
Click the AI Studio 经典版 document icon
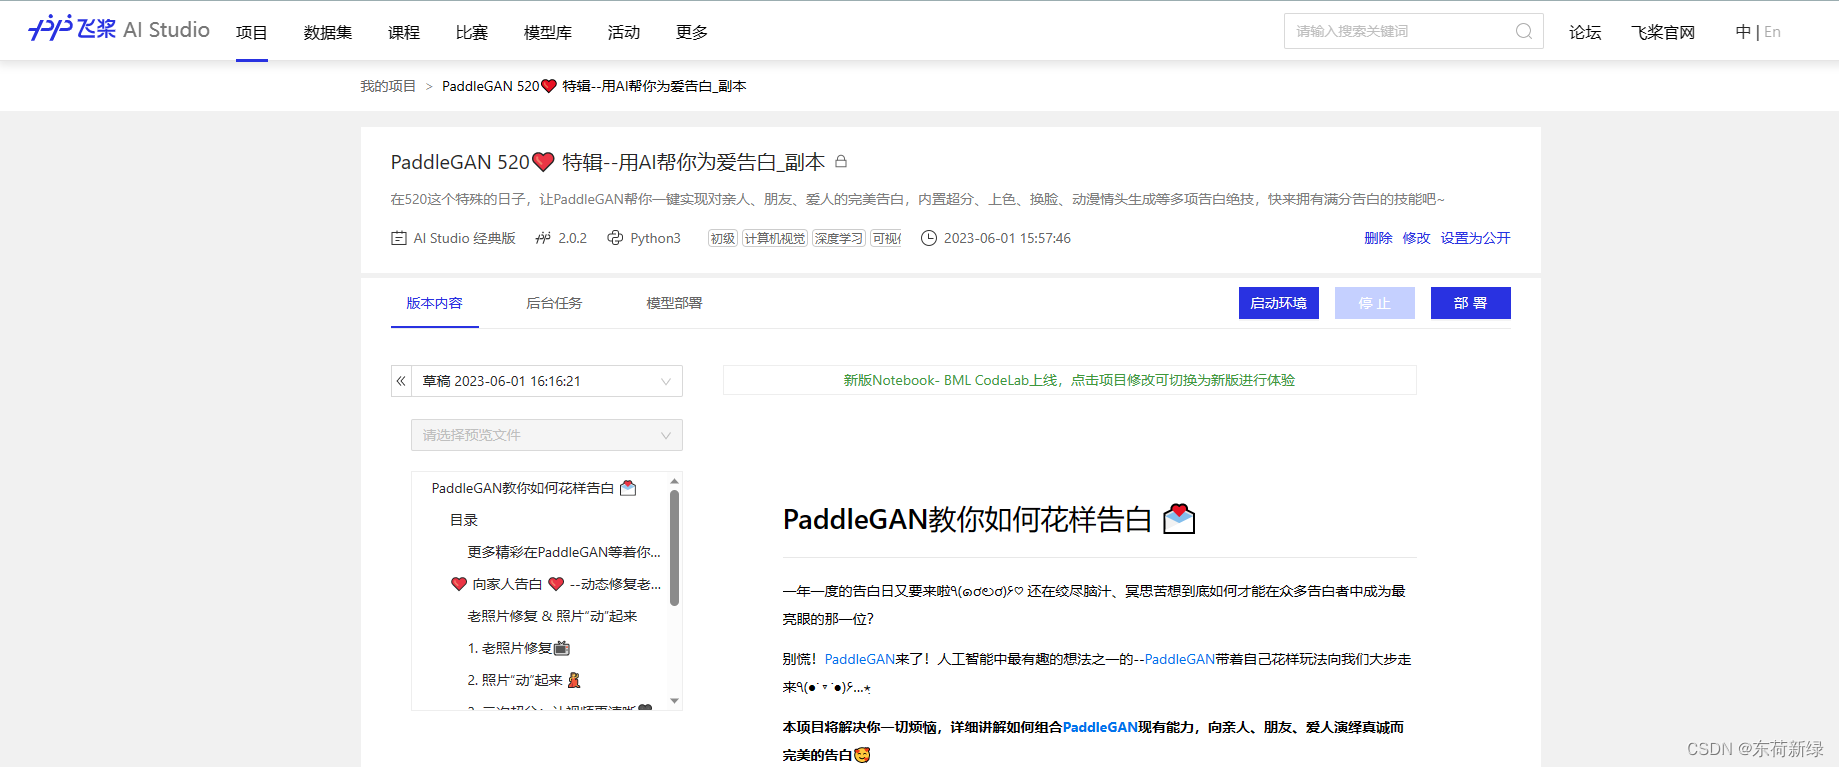click(398, 238)
